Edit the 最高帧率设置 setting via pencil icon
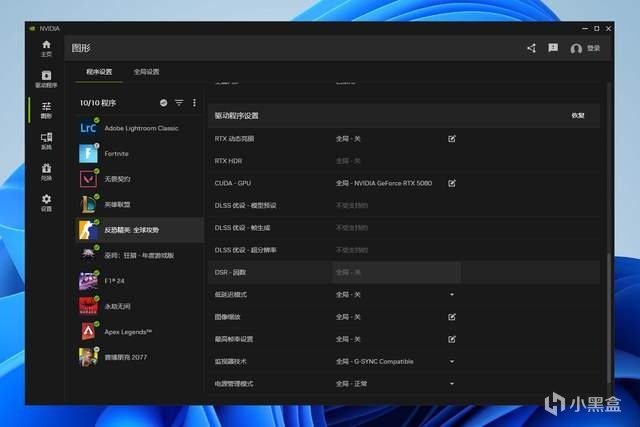Image resolution: width=640 pixels, height=427 pixels. (451, 339)
